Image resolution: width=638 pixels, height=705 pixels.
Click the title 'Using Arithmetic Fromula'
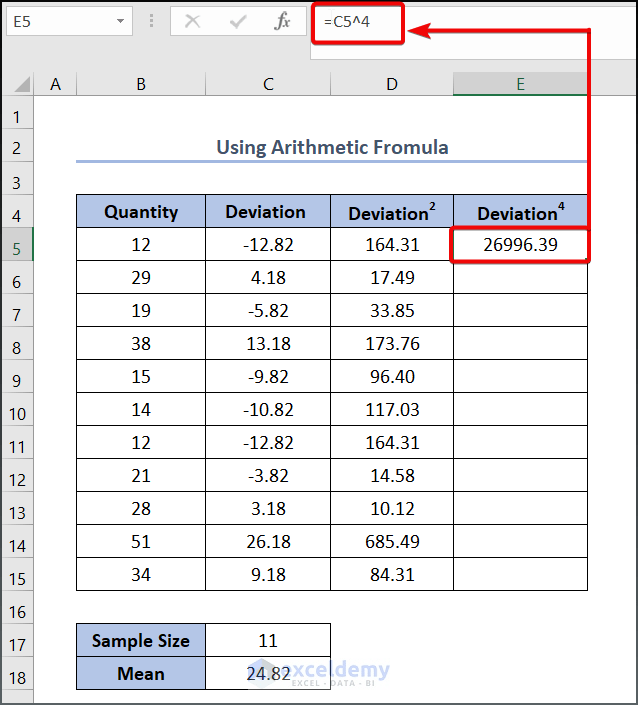click(x=332, y=147)
